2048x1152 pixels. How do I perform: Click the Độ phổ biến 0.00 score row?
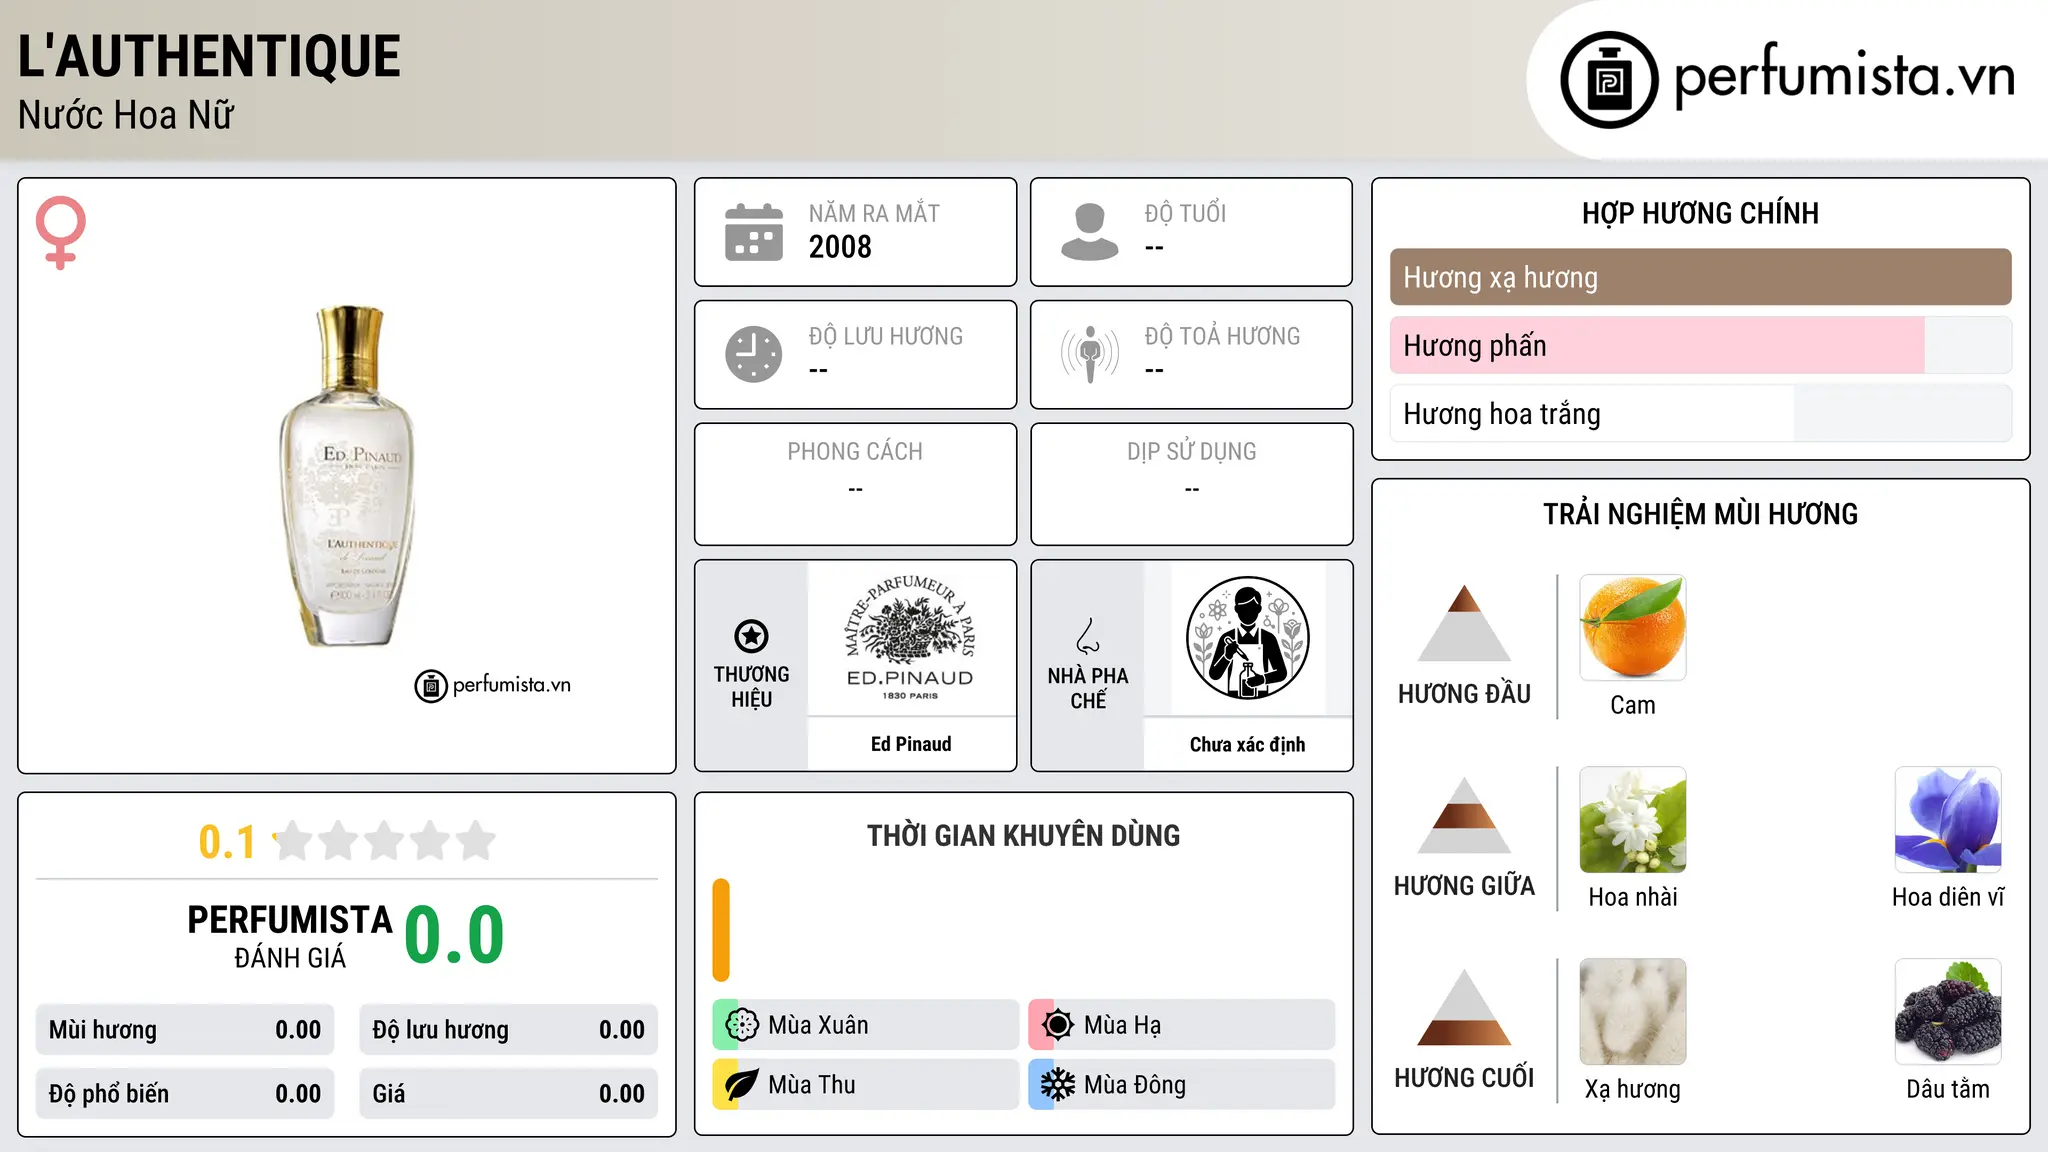point(185,1094)
